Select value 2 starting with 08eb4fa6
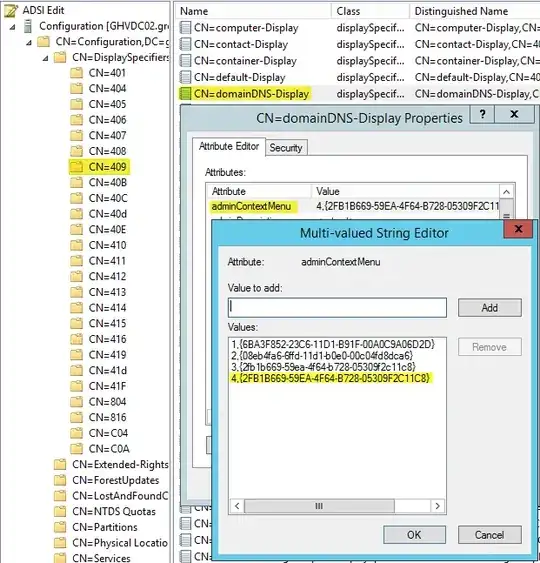540x563 pixels. [x=322, y=356]
